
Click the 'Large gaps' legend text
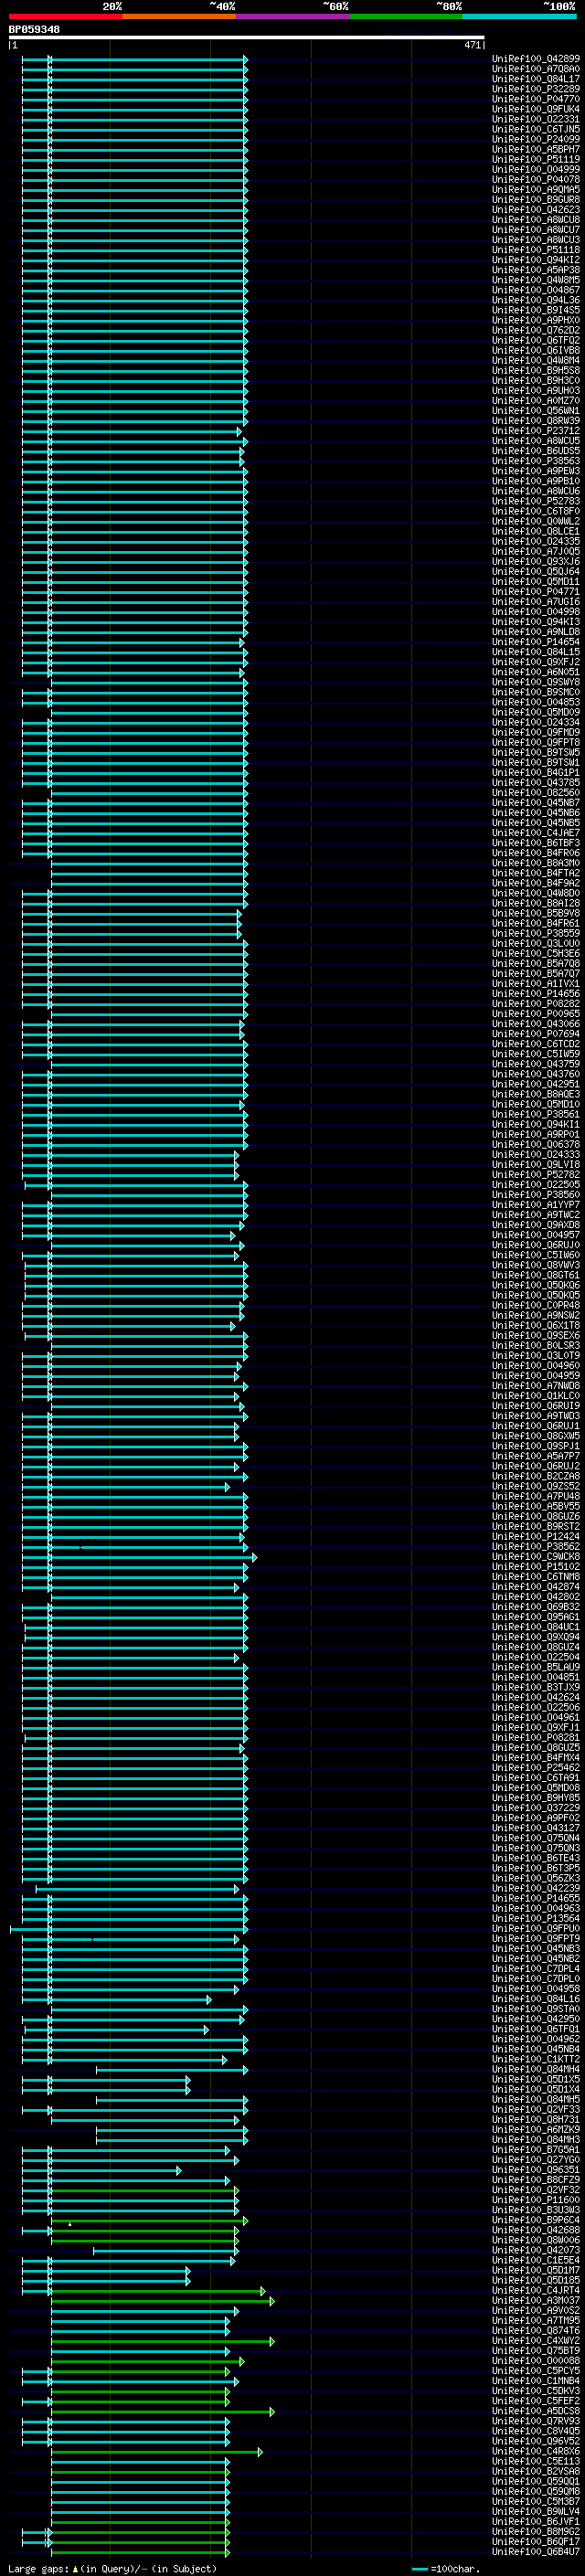tap(39, 2569)
